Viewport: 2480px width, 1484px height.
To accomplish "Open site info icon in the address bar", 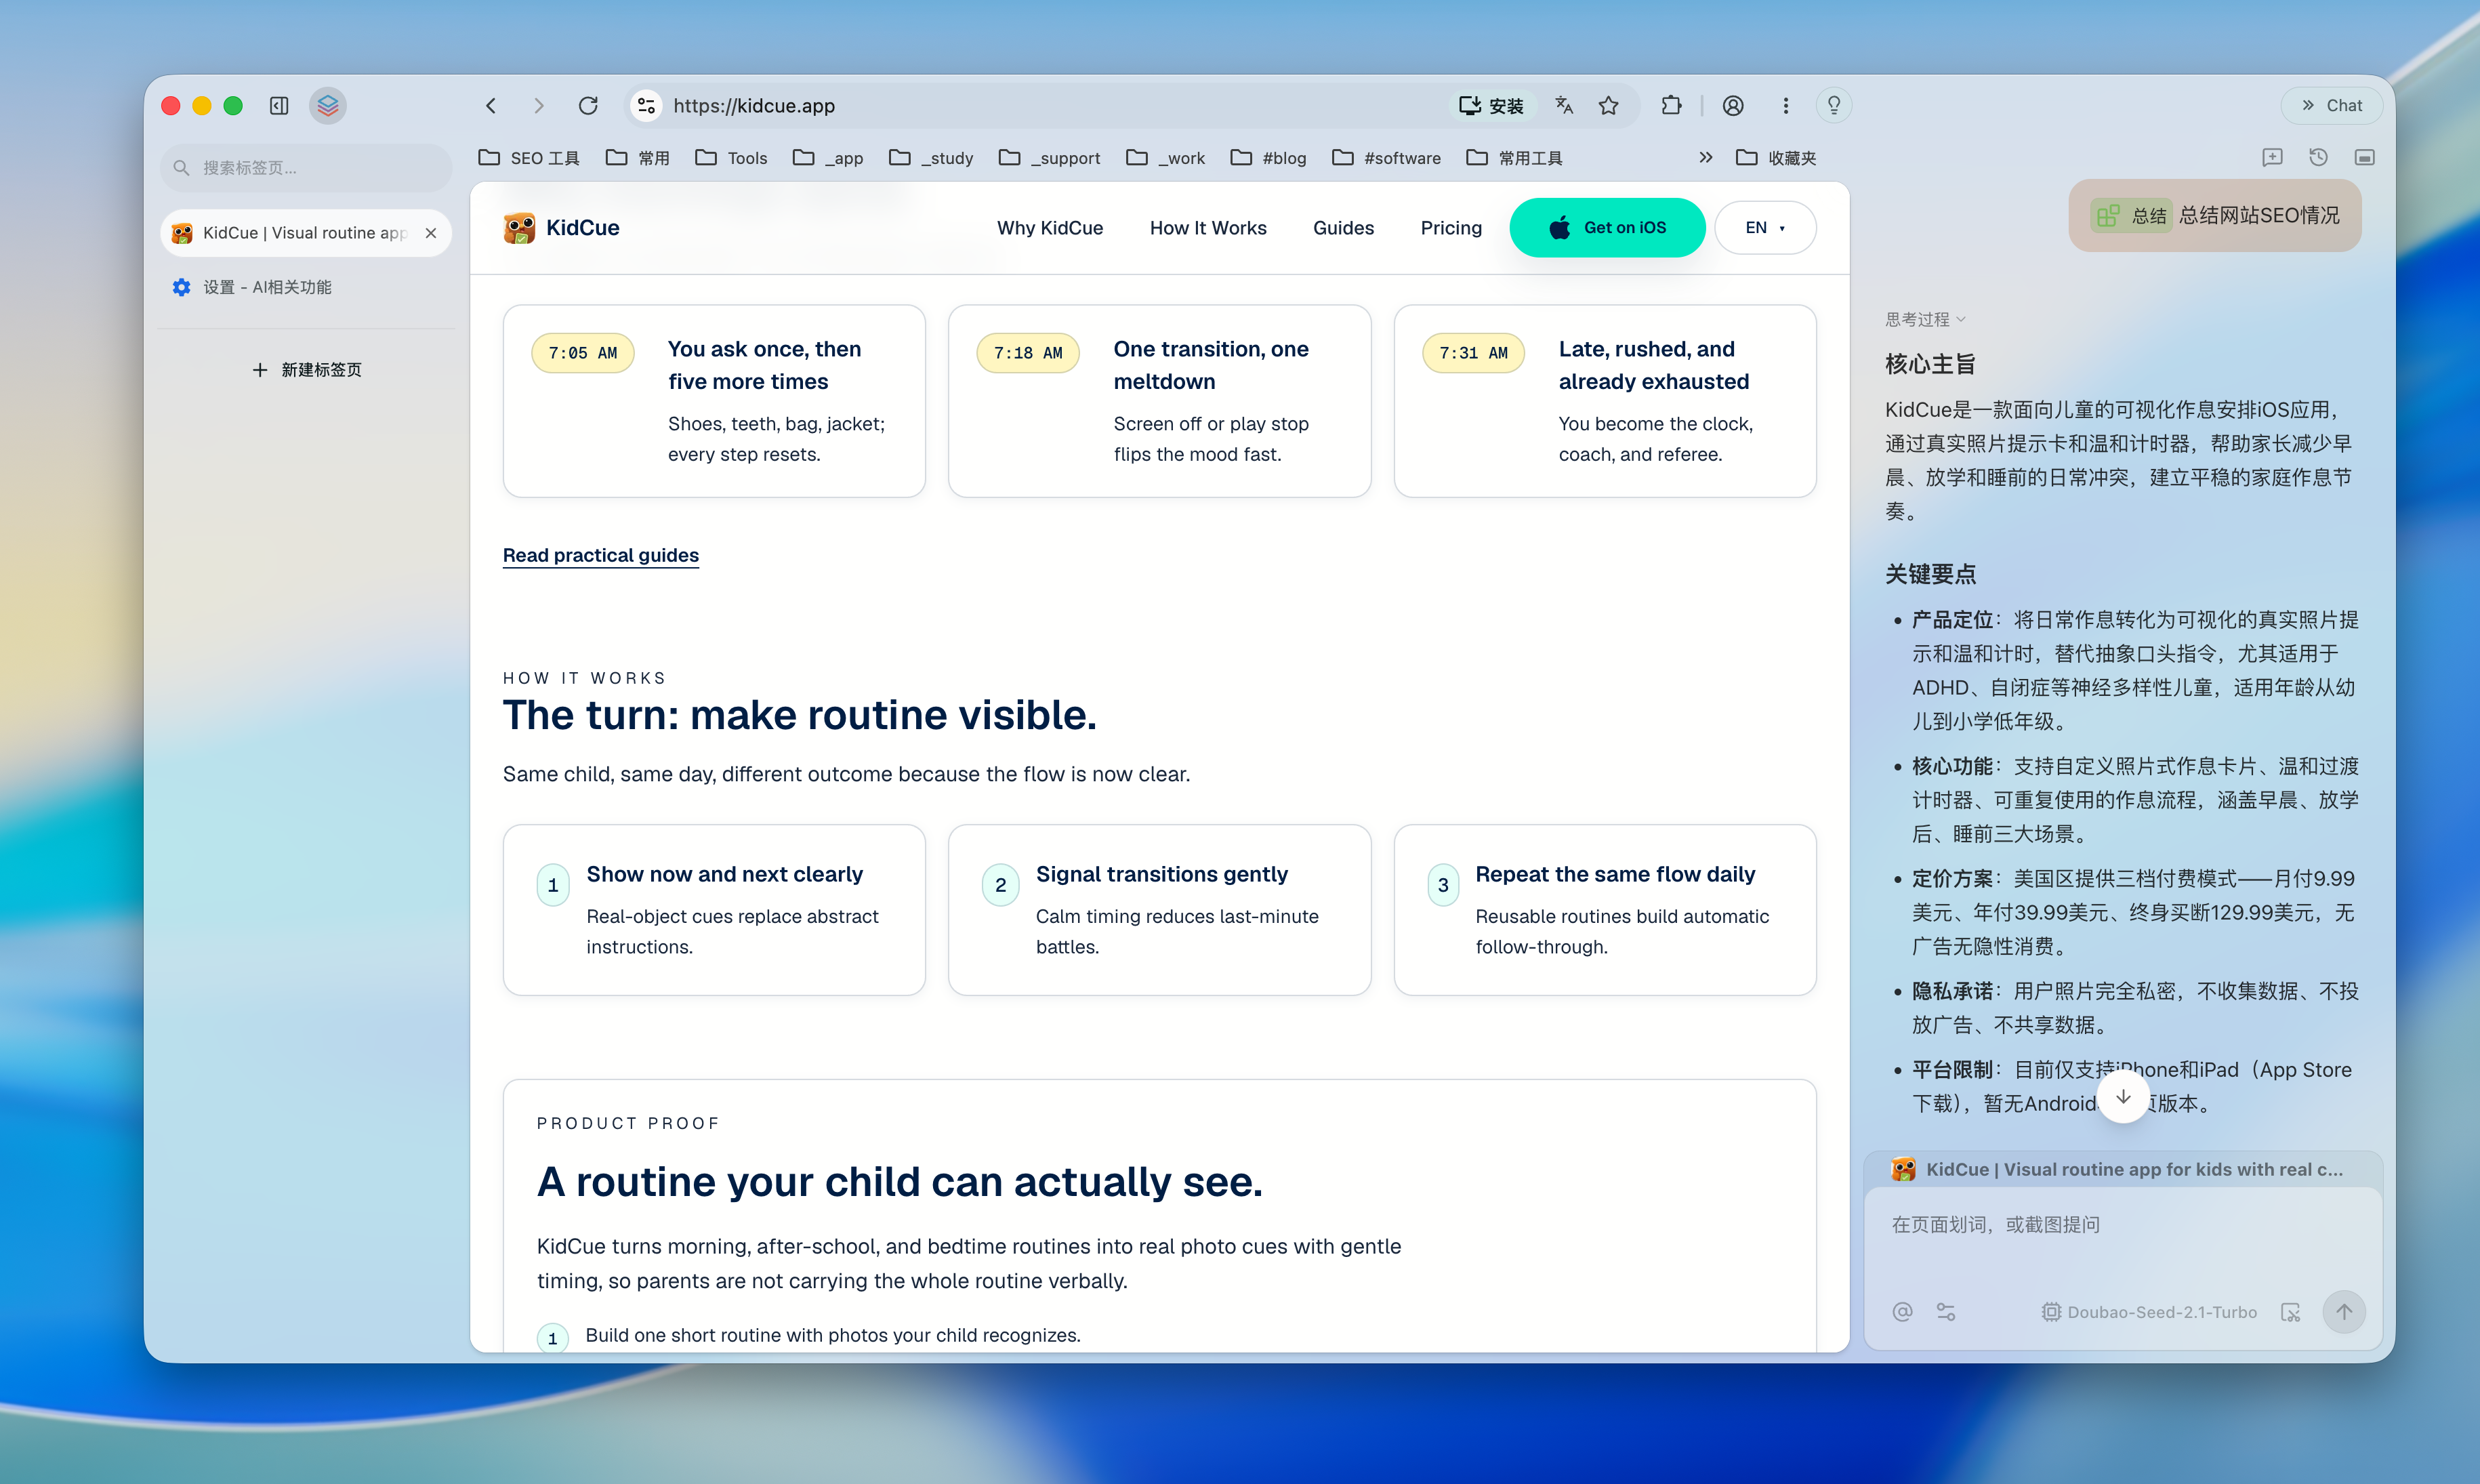I will pyautogui.click(x=647, y=106).
